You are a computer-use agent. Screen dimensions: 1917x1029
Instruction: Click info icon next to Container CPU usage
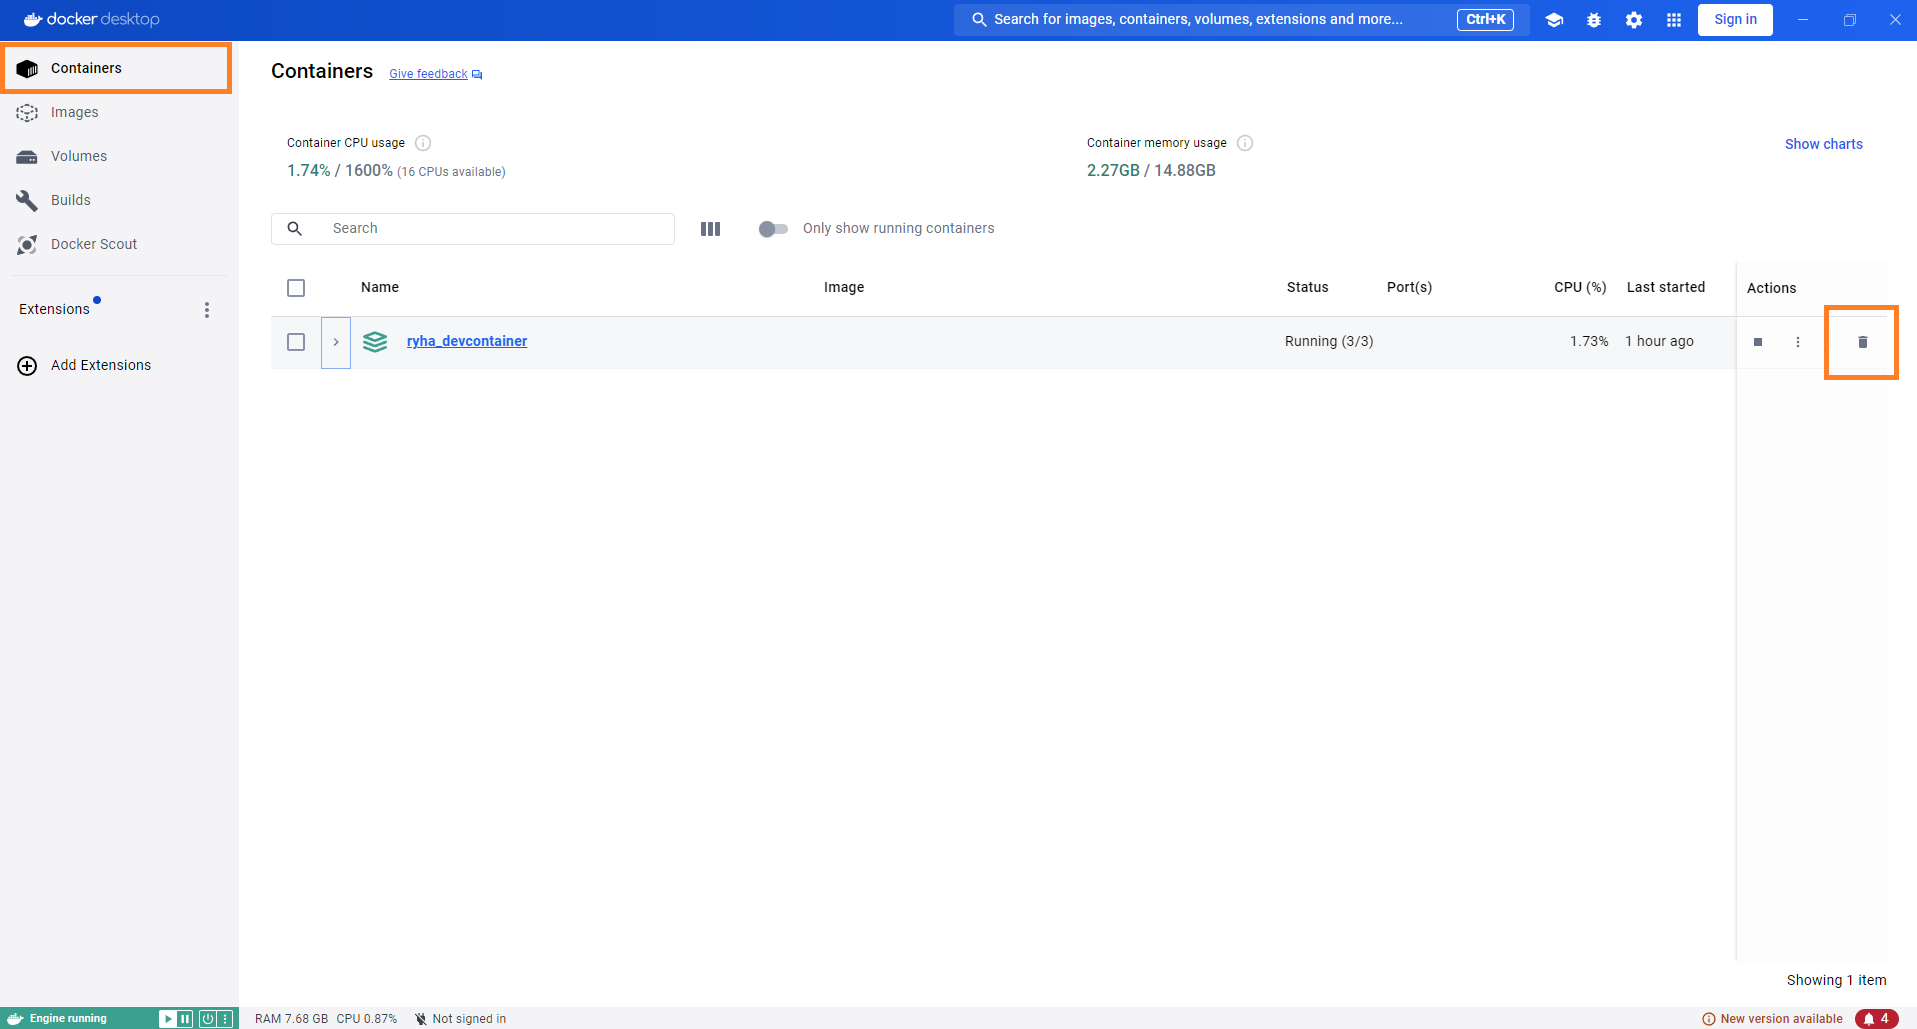click(x=423, y=143)
